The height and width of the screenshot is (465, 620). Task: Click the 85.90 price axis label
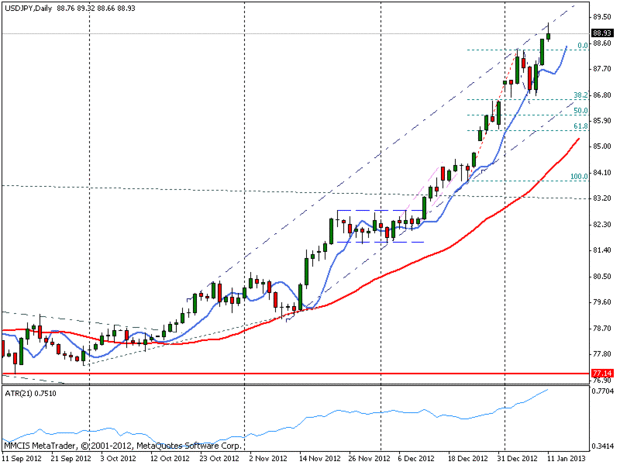(602, 121)
